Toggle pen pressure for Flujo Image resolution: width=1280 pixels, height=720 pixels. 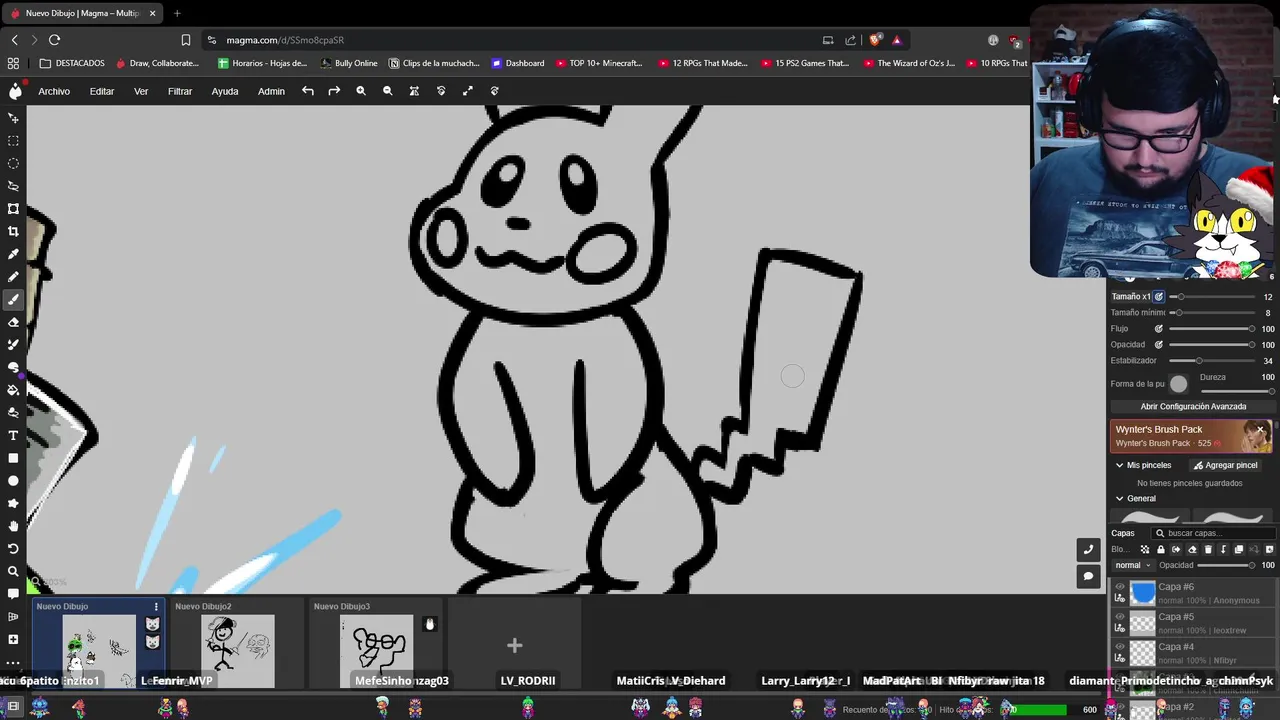point(1159,329)
